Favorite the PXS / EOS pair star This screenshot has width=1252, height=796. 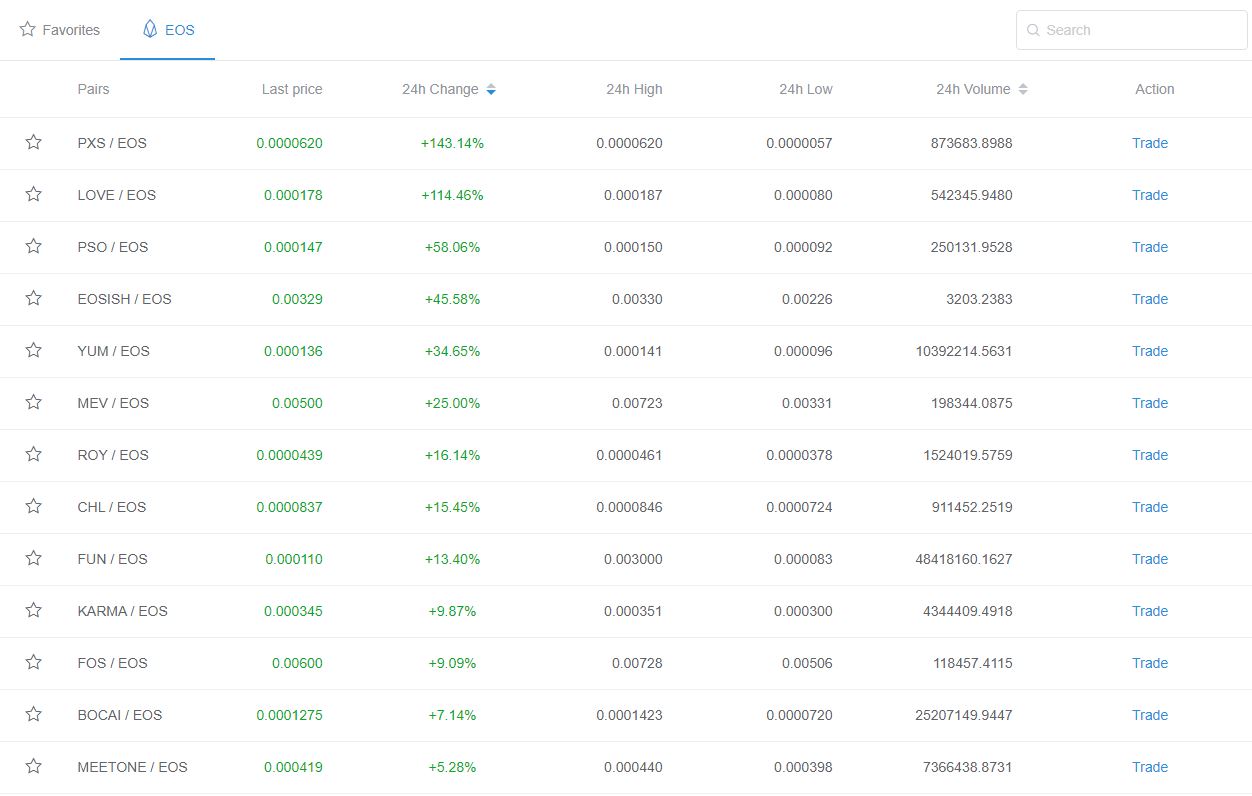click(33, 142)
